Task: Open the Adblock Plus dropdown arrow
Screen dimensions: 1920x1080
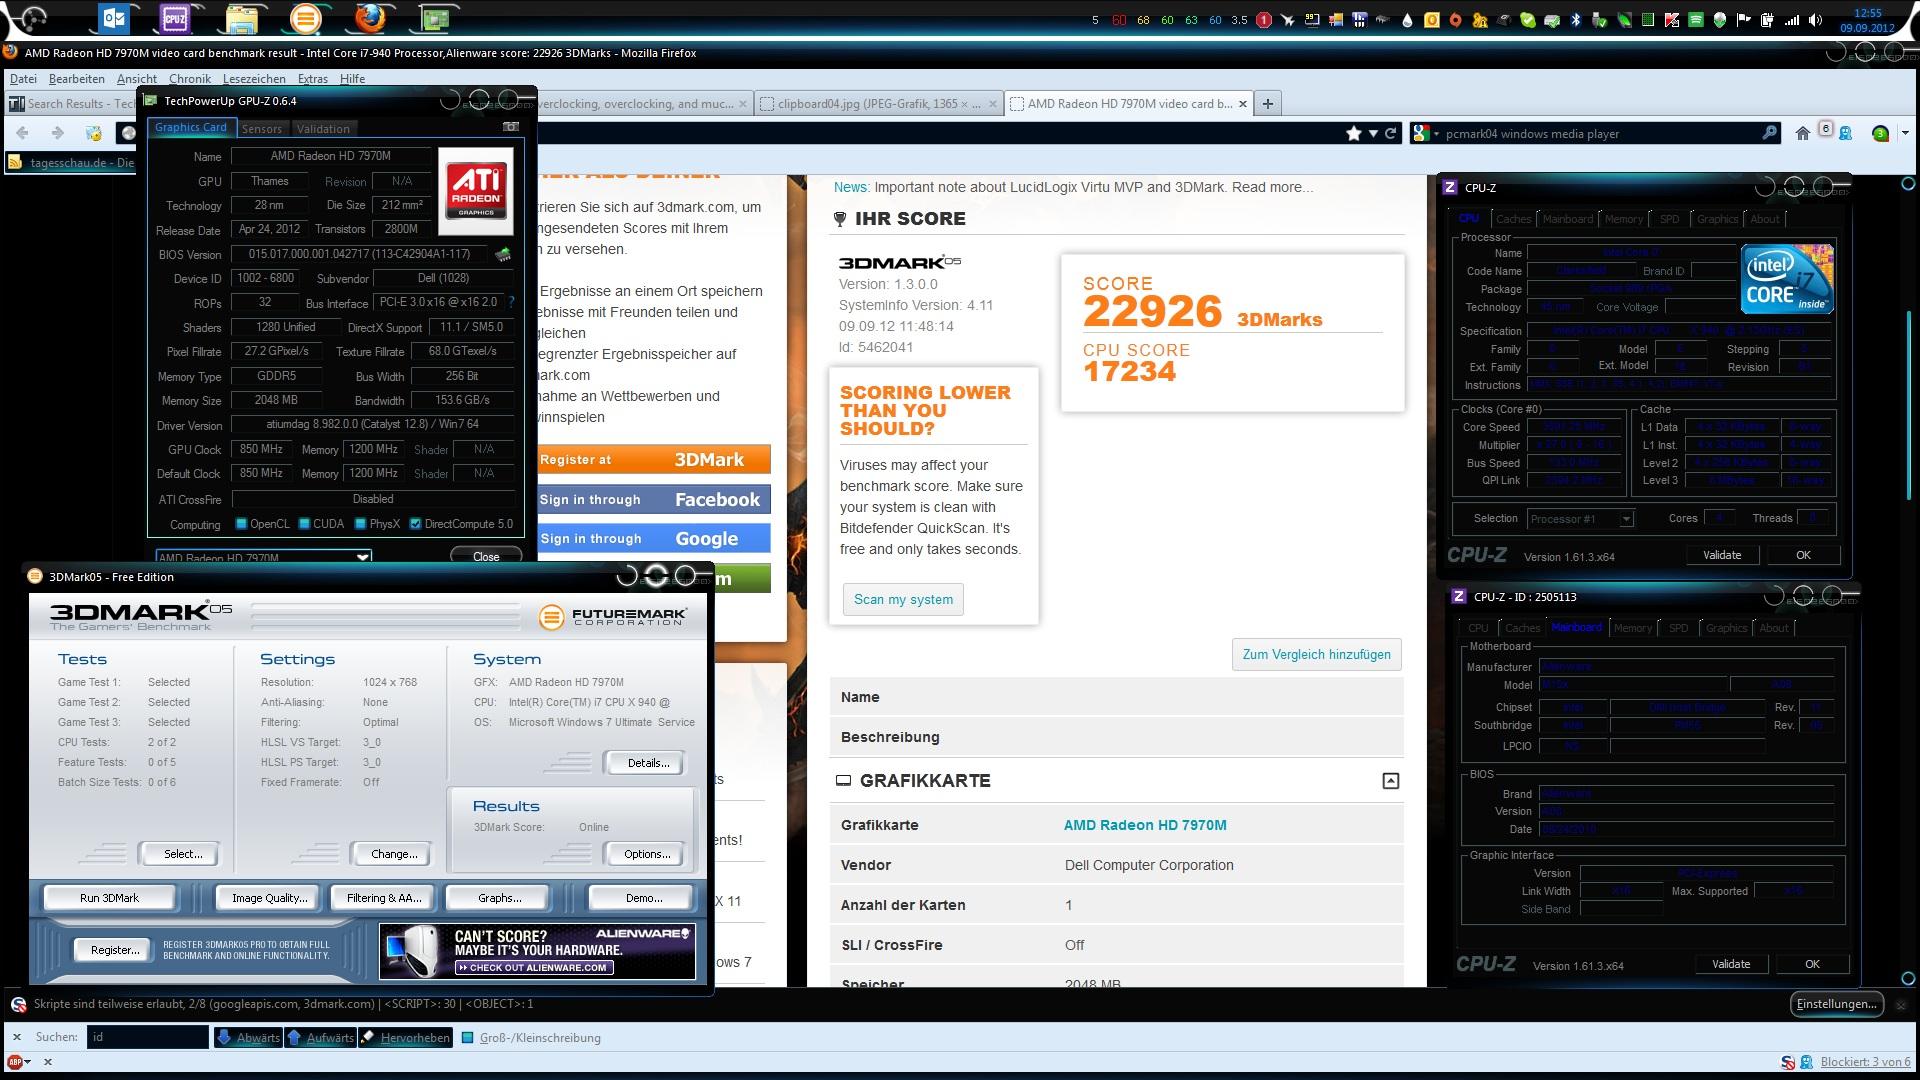Action: 27,1062
